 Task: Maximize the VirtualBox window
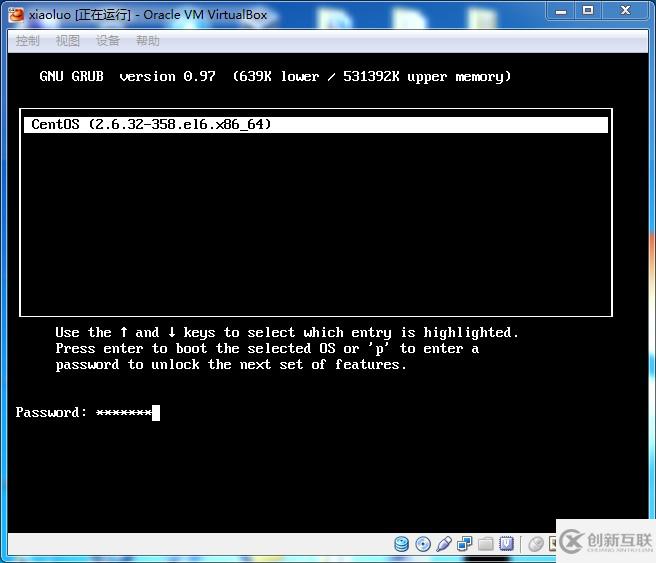tap(588, 10)
